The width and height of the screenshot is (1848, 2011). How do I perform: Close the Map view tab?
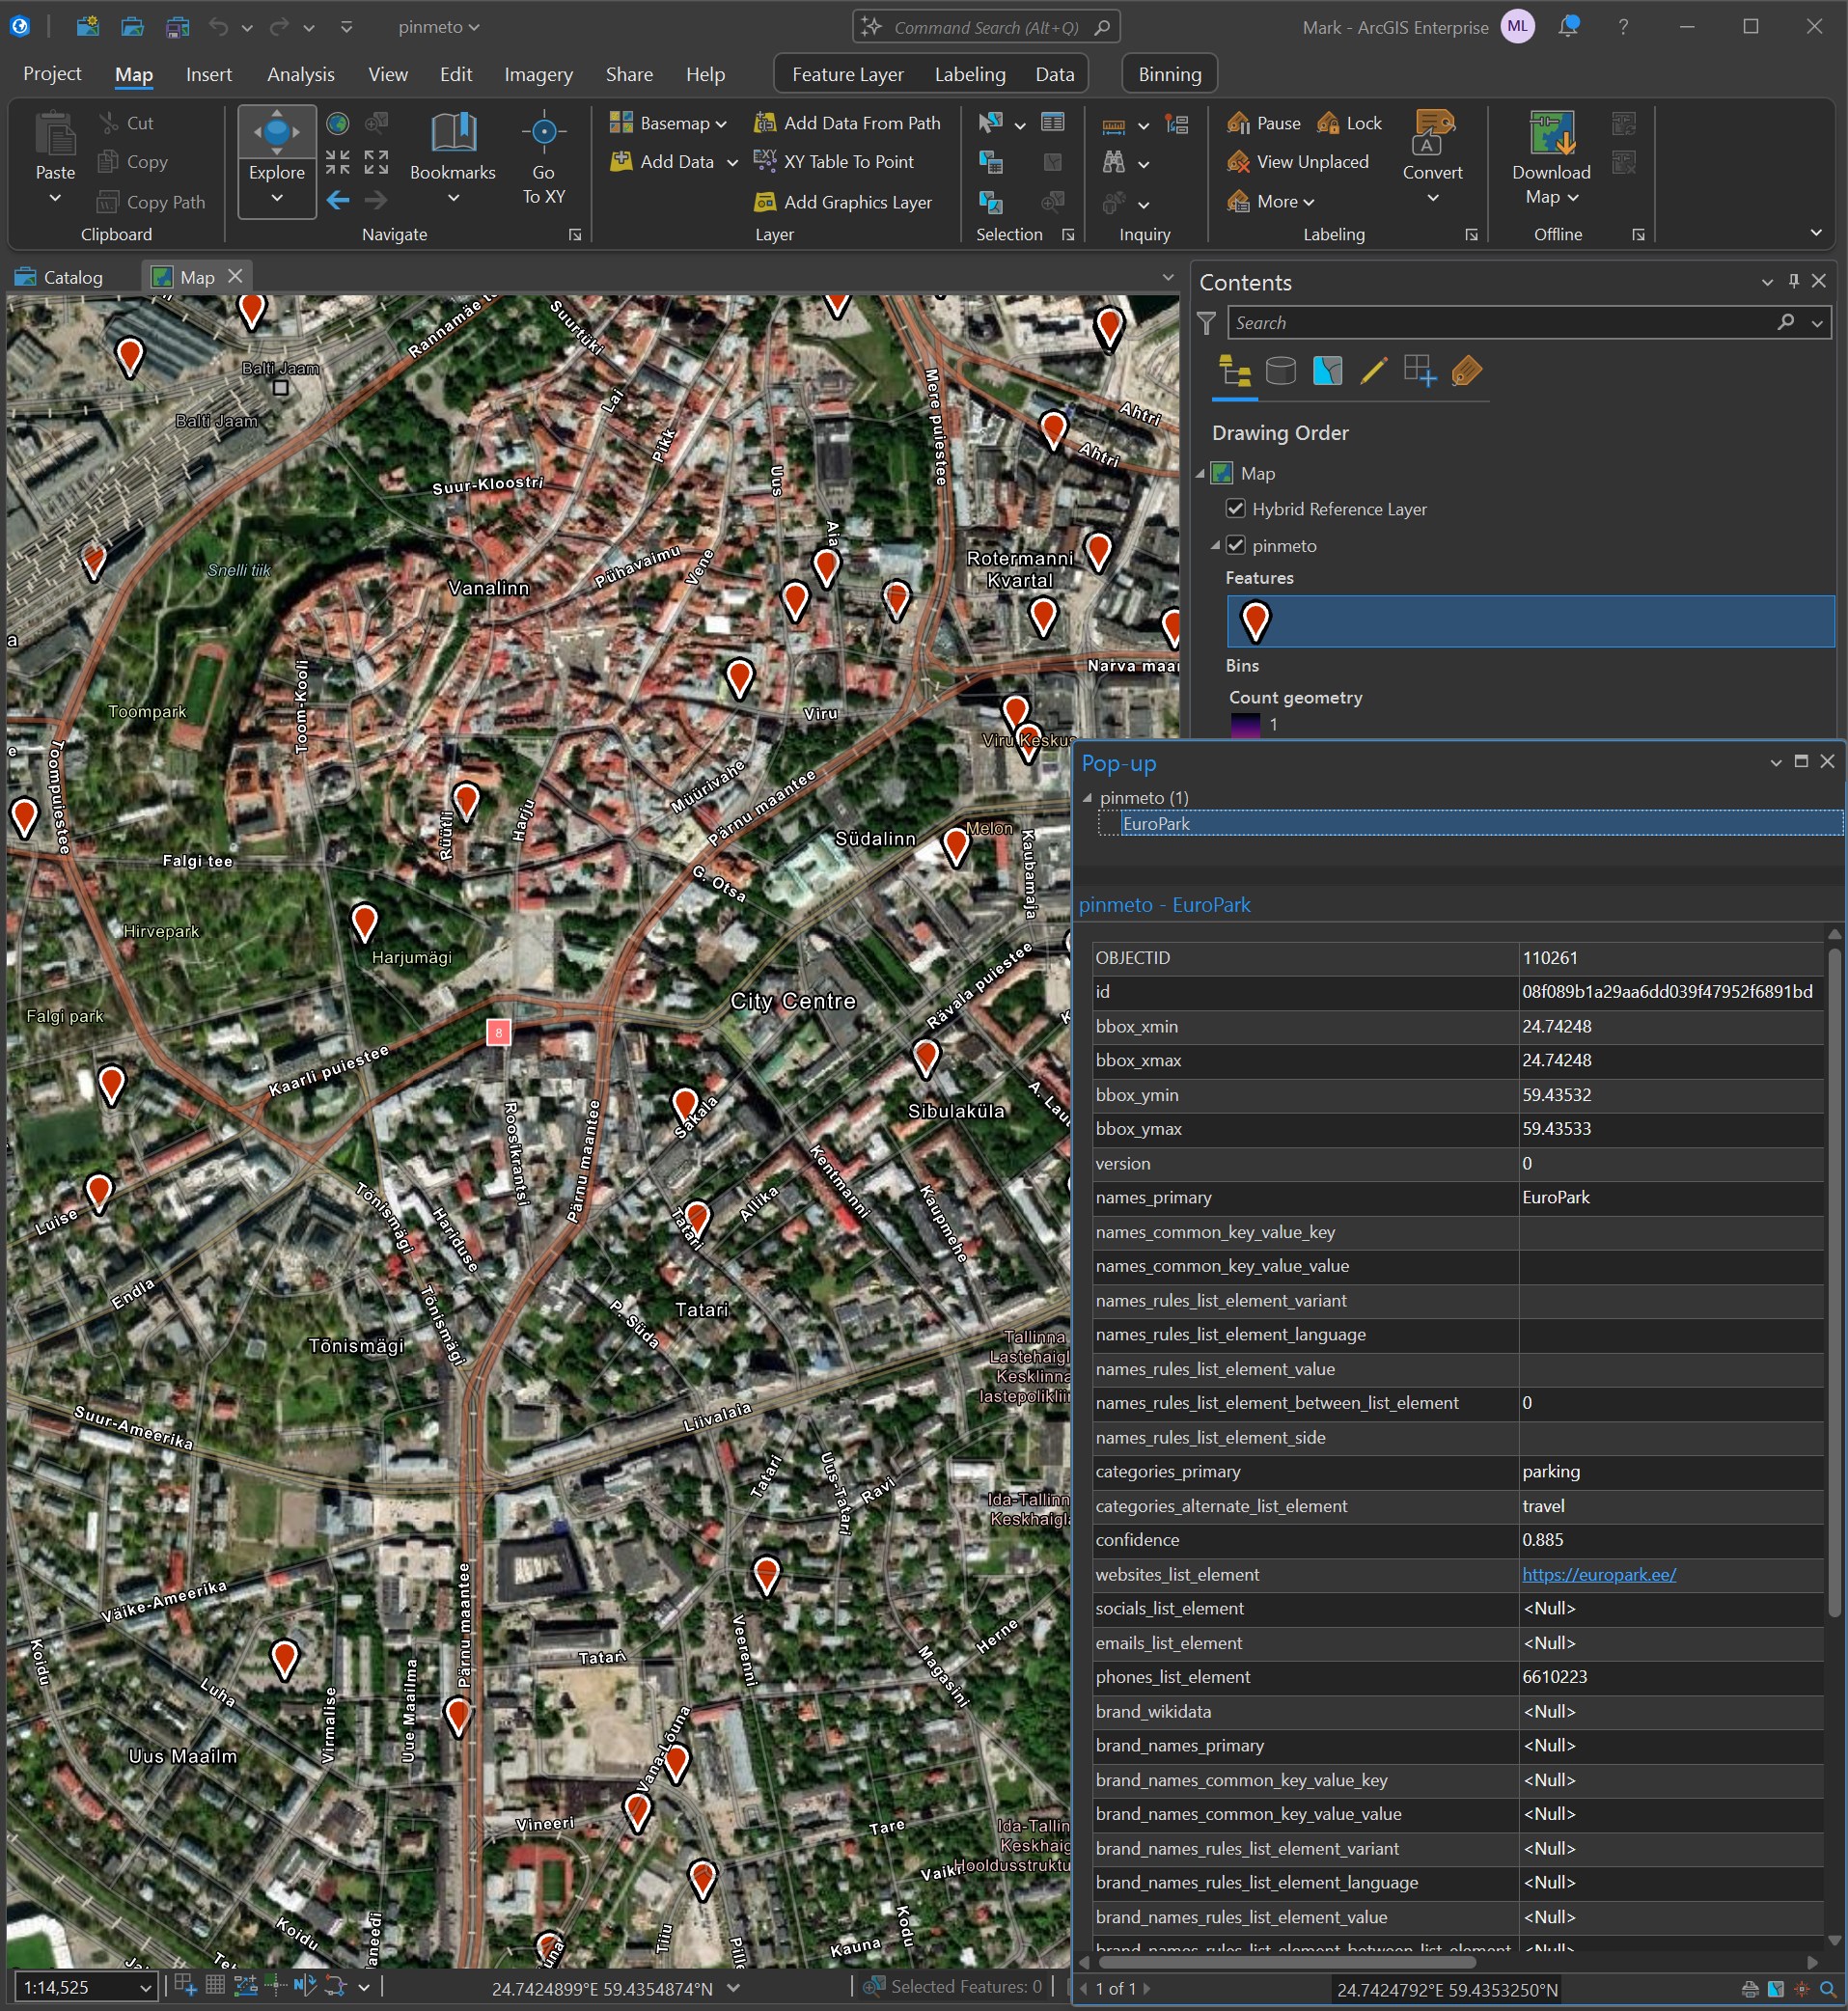[x=235, y=276]
